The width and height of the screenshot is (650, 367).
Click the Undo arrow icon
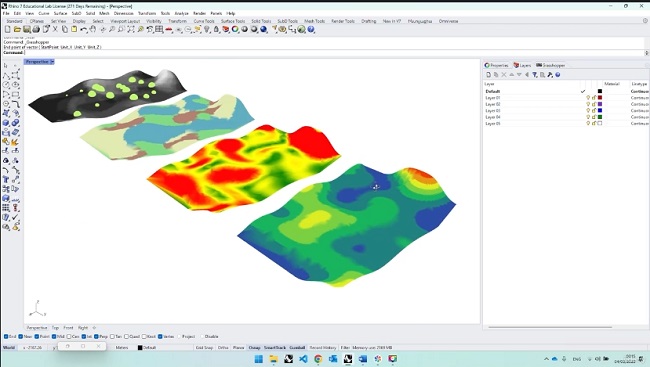(x=84, y=29)
